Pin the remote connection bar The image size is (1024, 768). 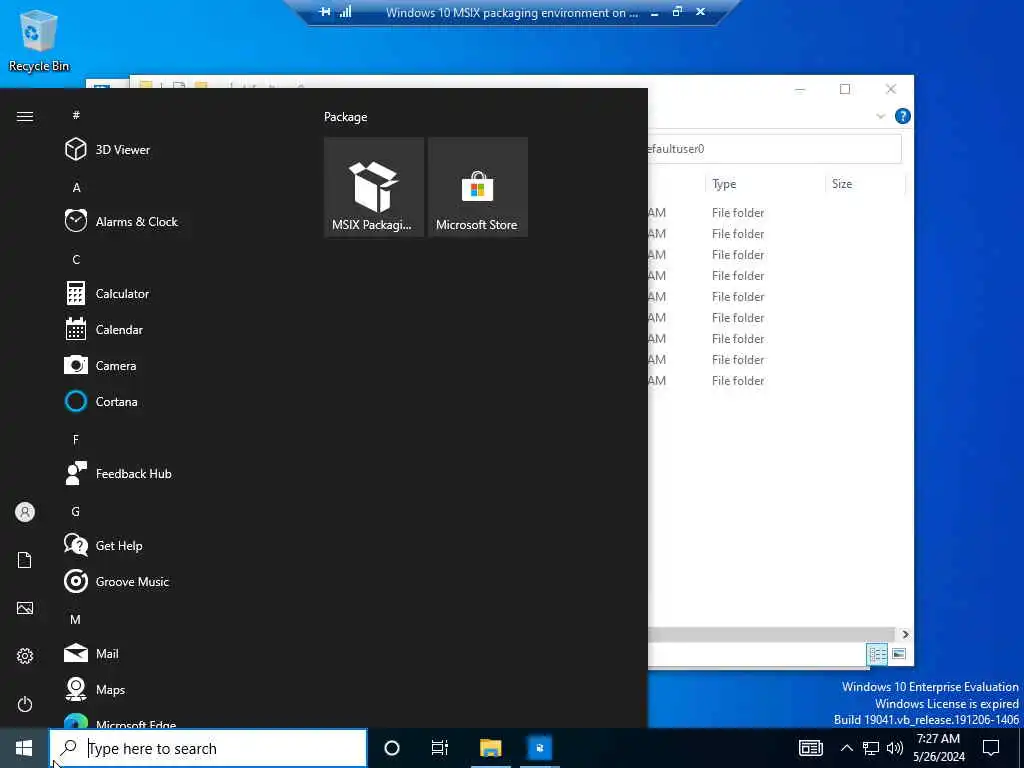(325, 12)
